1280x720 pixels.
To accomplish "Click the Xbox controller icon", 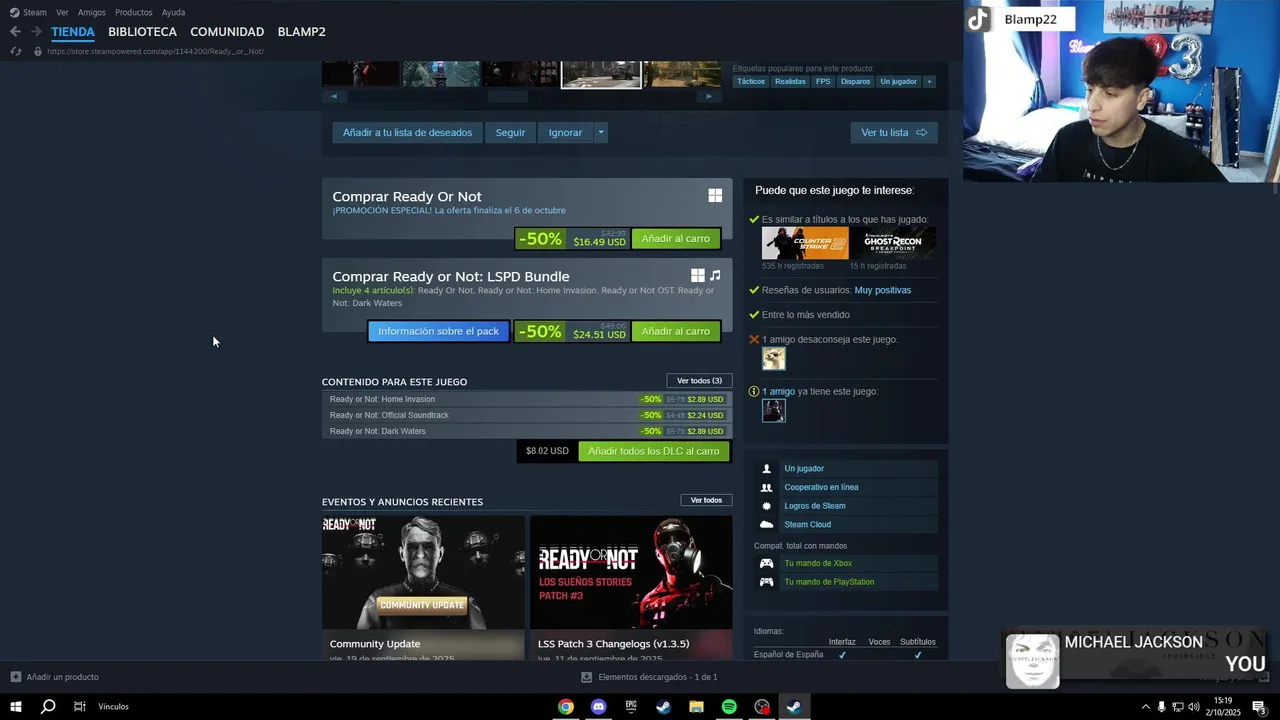I will (x=766, y=563).
